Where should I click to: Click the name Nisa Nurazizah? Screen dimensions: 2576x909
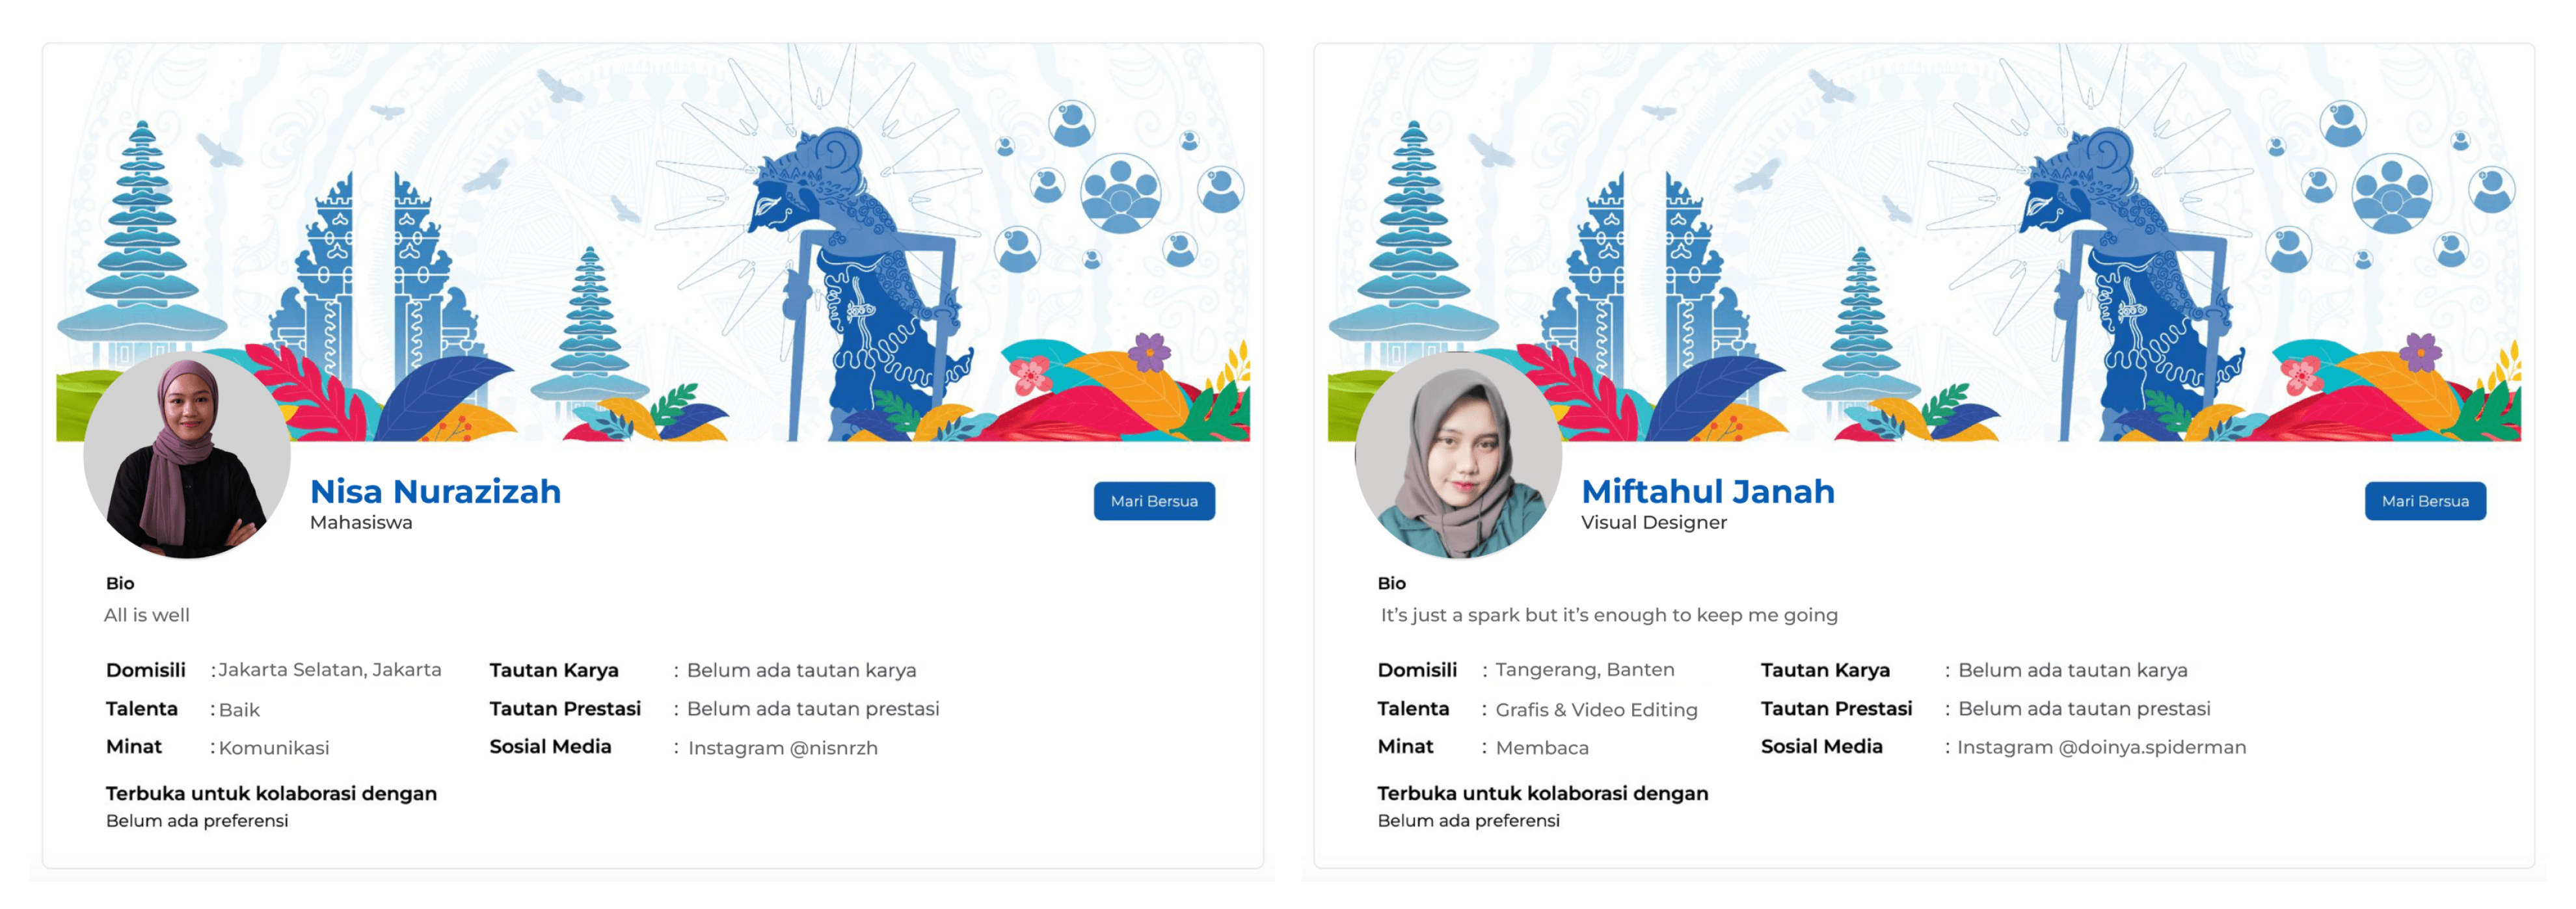click(x=435, y=491)
